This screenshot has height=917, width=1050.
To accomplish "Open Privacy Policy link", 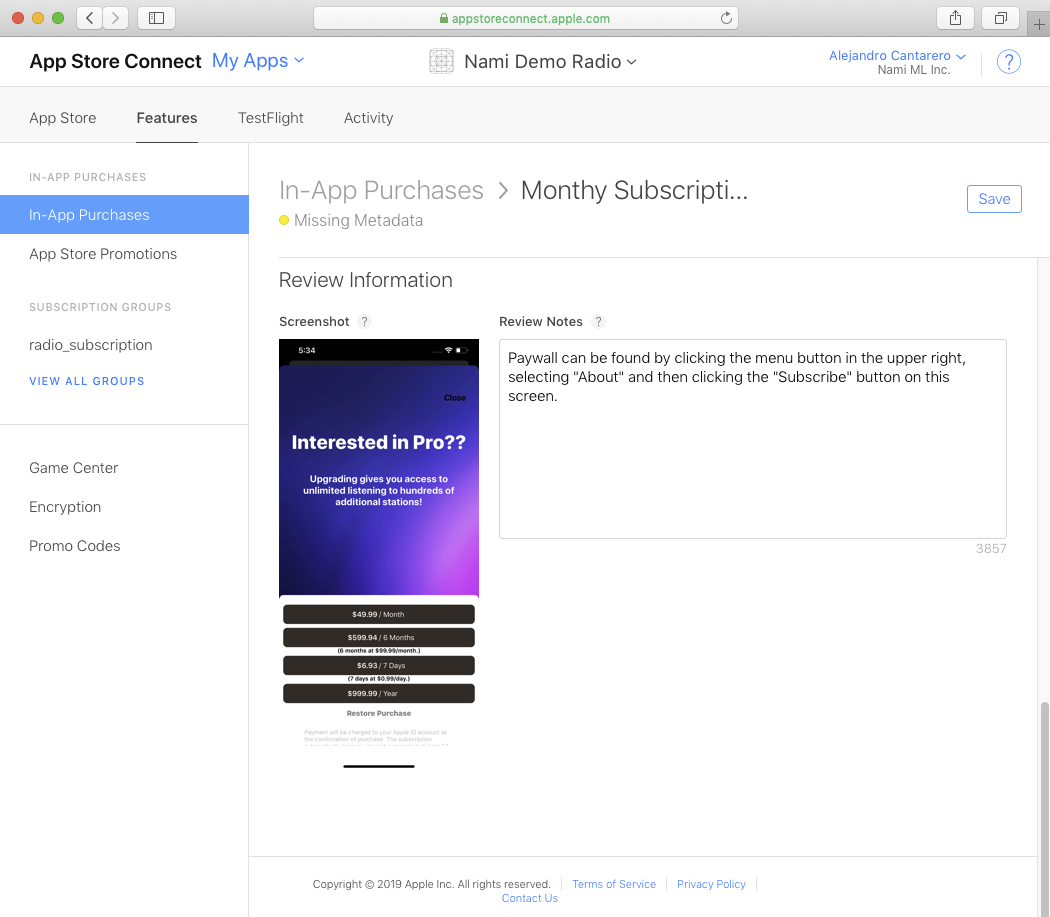I will click(711, 884).
